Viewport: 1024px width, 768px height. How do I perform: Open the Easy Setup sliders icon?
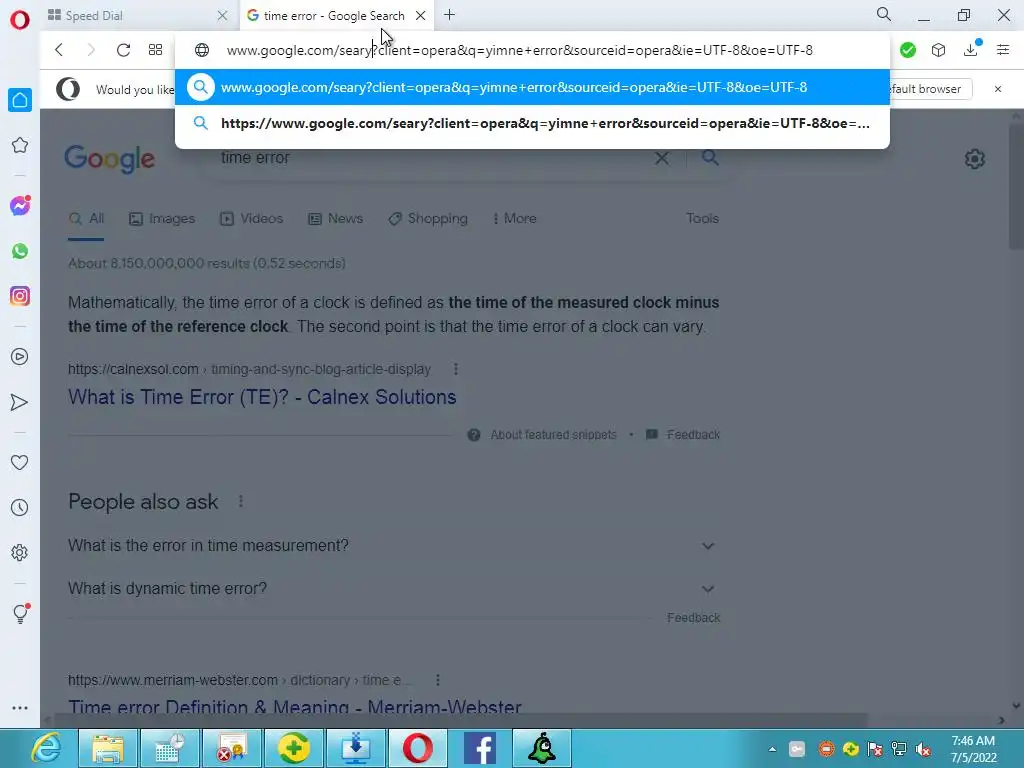(x=1002, y=50)
